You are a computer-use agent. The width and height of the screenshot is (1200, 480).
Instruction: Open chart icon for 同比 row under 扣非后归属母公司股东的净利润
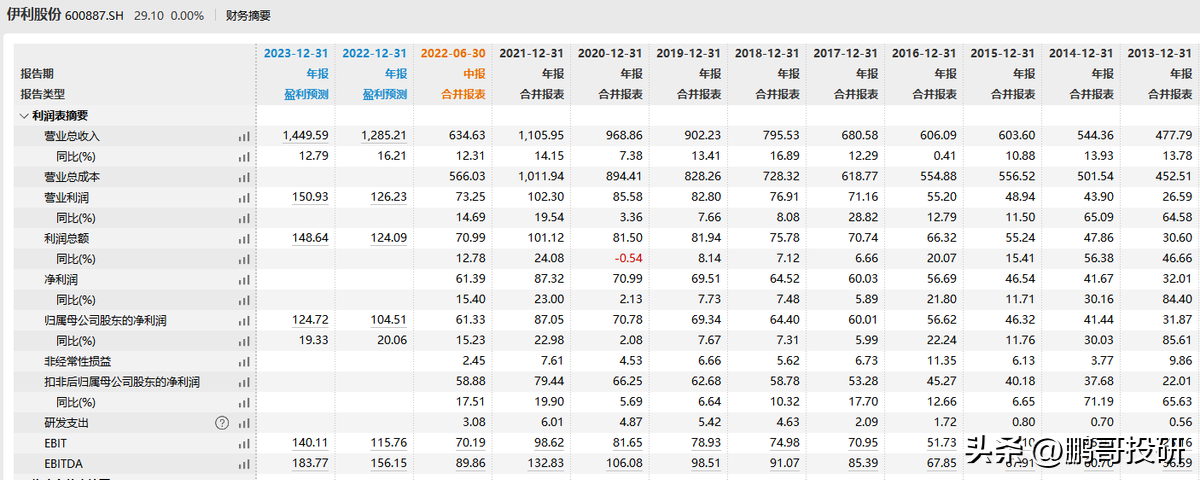click(243, 403)
